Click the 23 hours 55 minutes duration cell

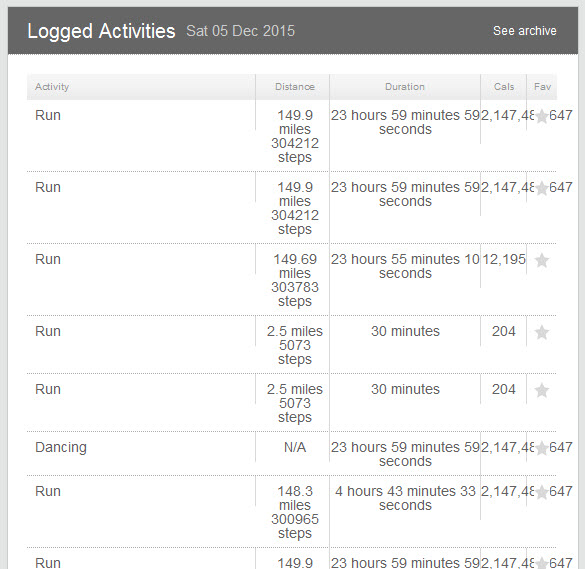click(405, 266)
